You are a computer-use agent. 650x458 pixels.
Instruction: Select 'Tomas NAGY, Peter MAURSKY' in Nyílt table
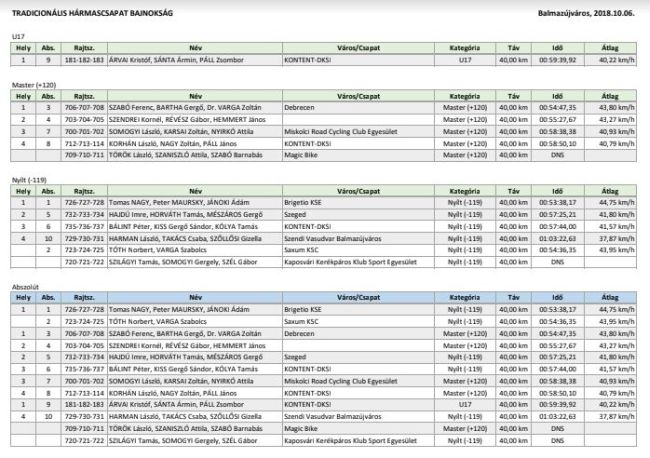tap(156, 202)
